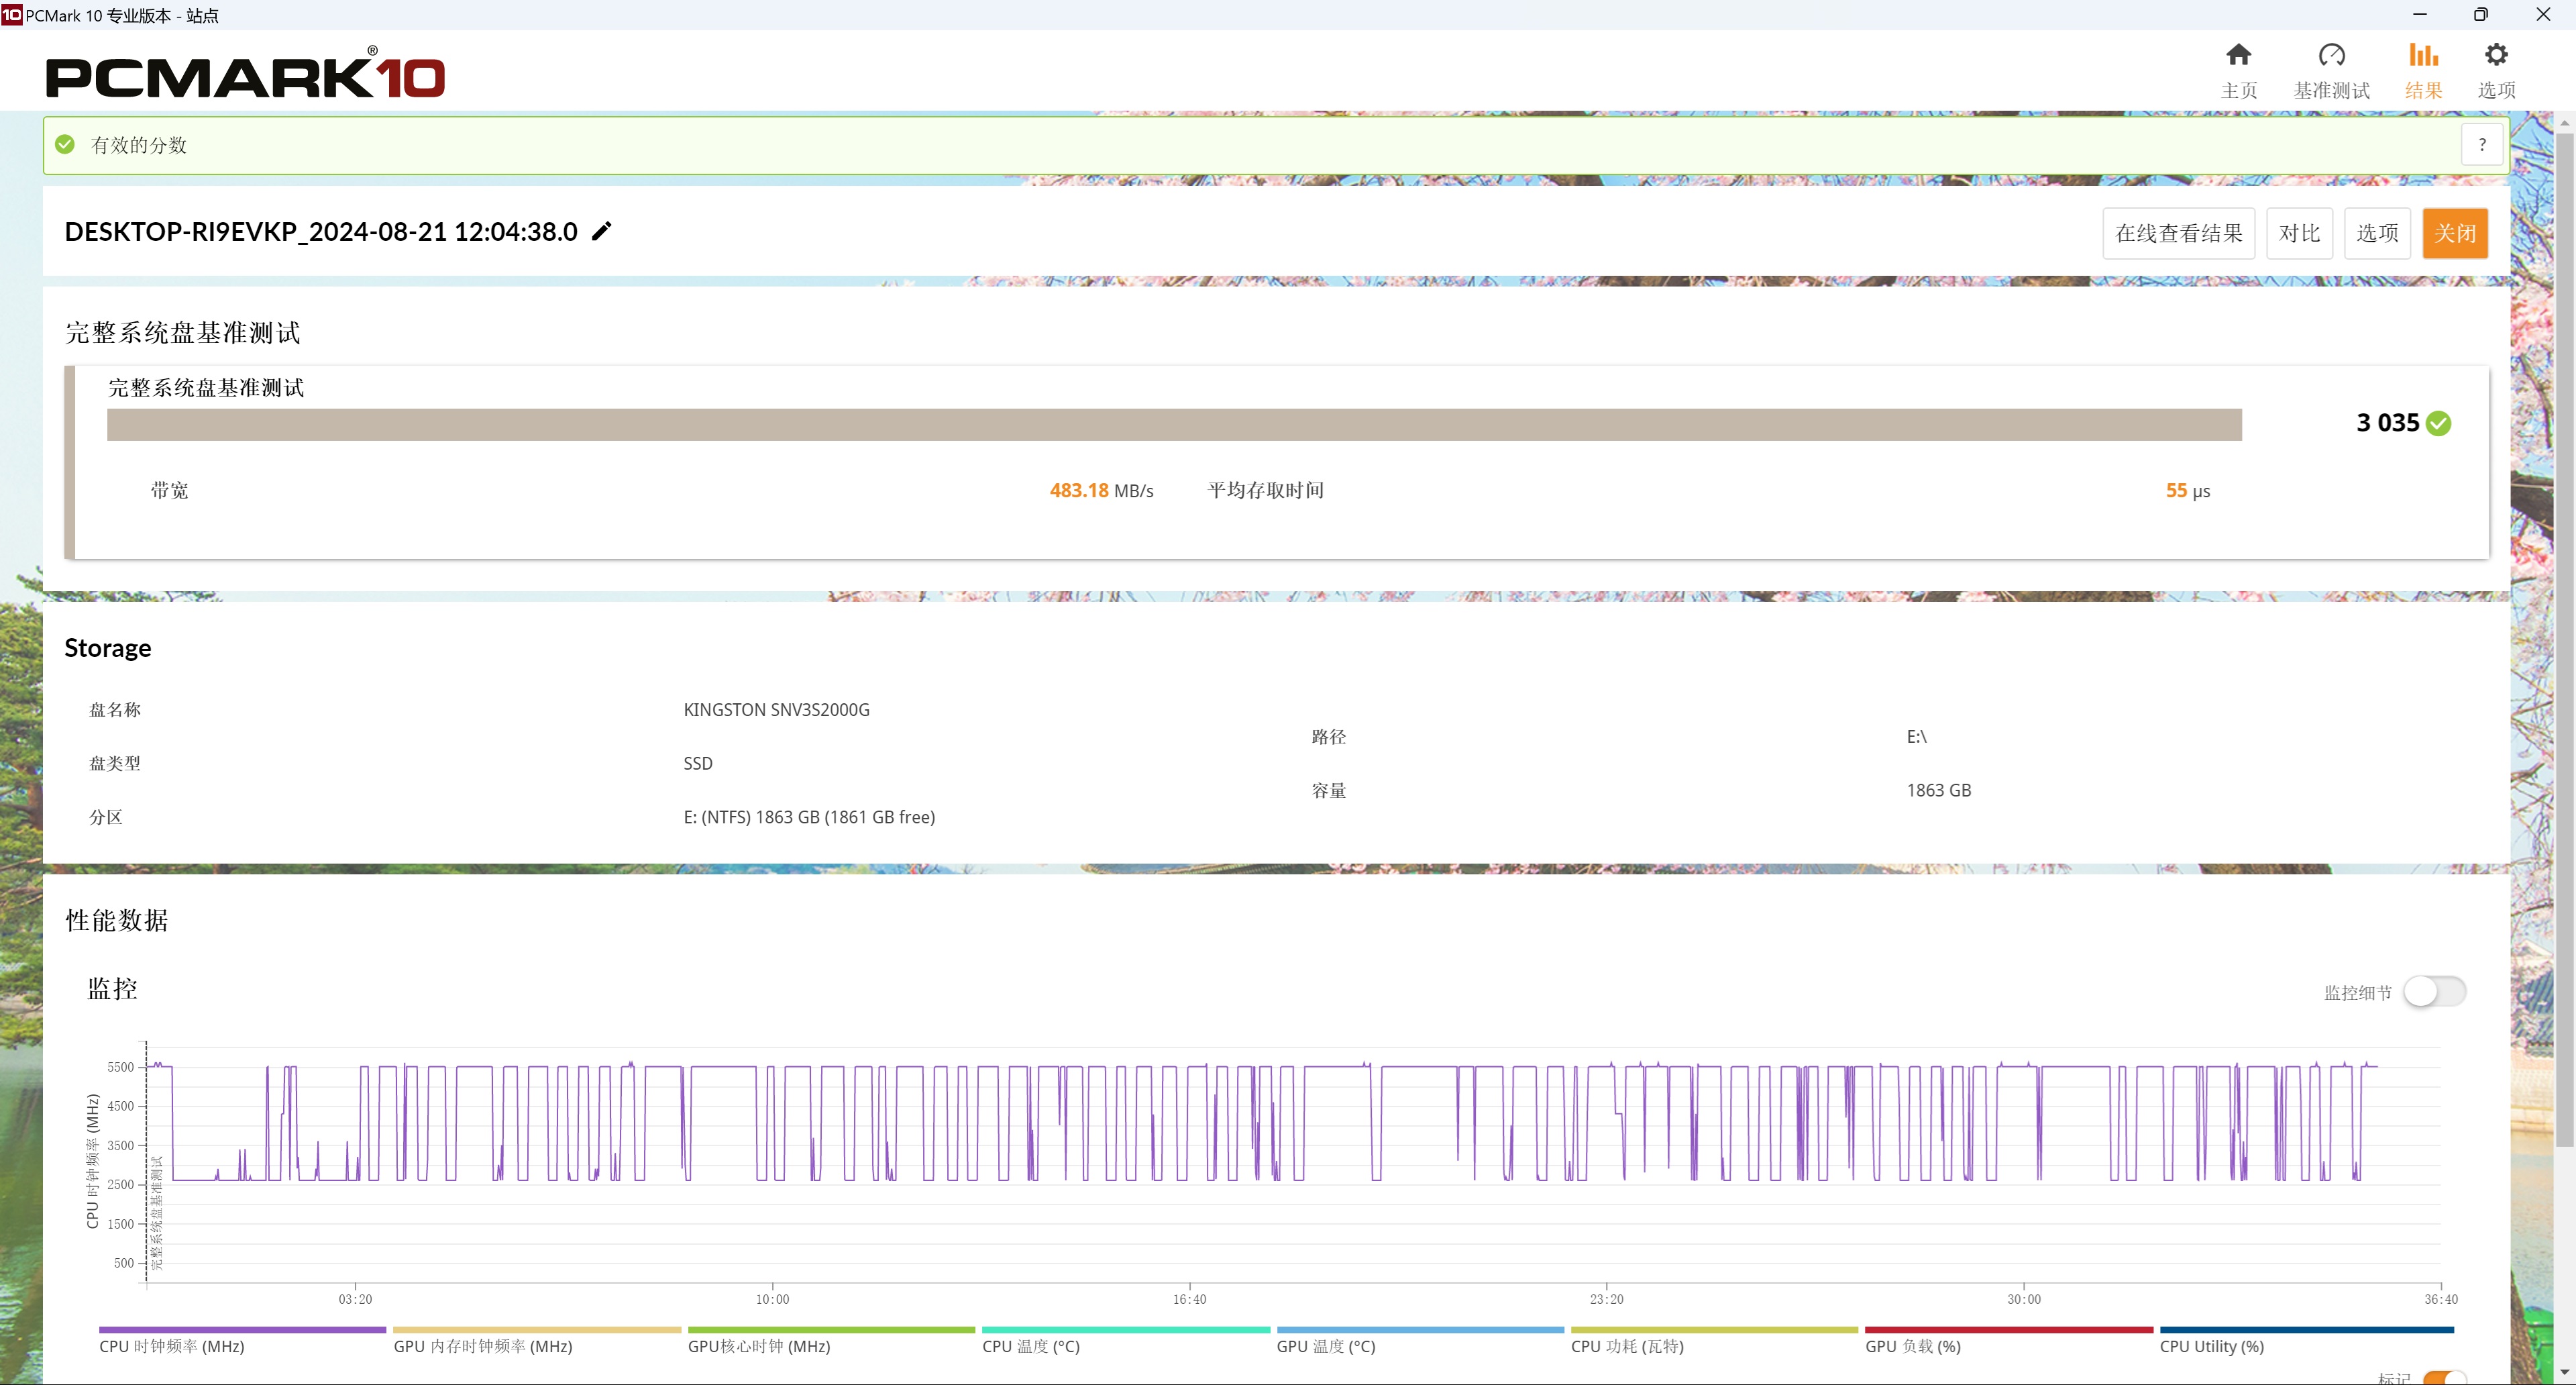Click the vertical scrollbar thumb
The width and height of the screenshot is (2576, 1385).
tap(2565, 640)
